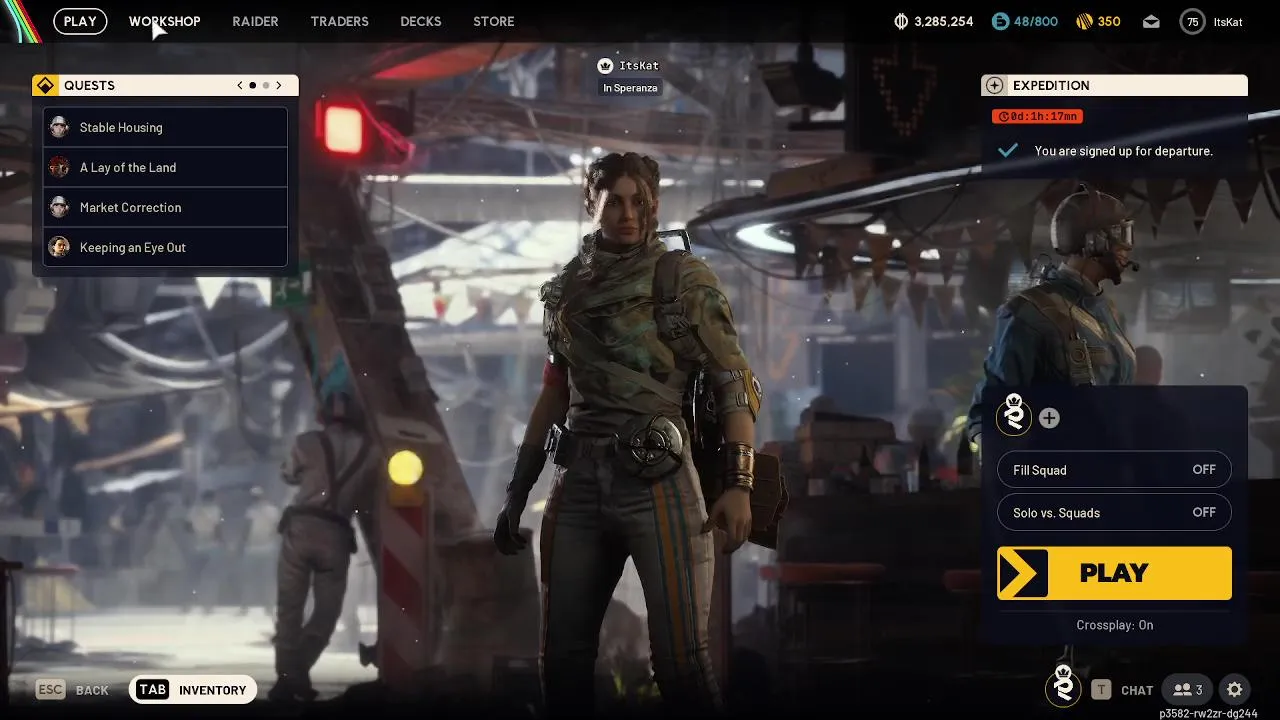Click the 48/800 token count
The width and height of the screenshot is (1280, 720).
click(1036, 21)
